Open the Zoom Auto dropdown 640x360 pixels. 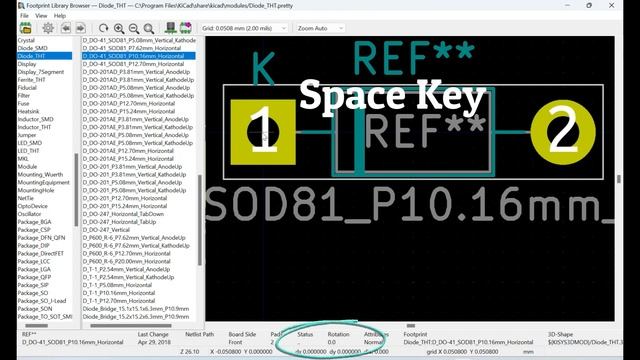tap(320, 28)
